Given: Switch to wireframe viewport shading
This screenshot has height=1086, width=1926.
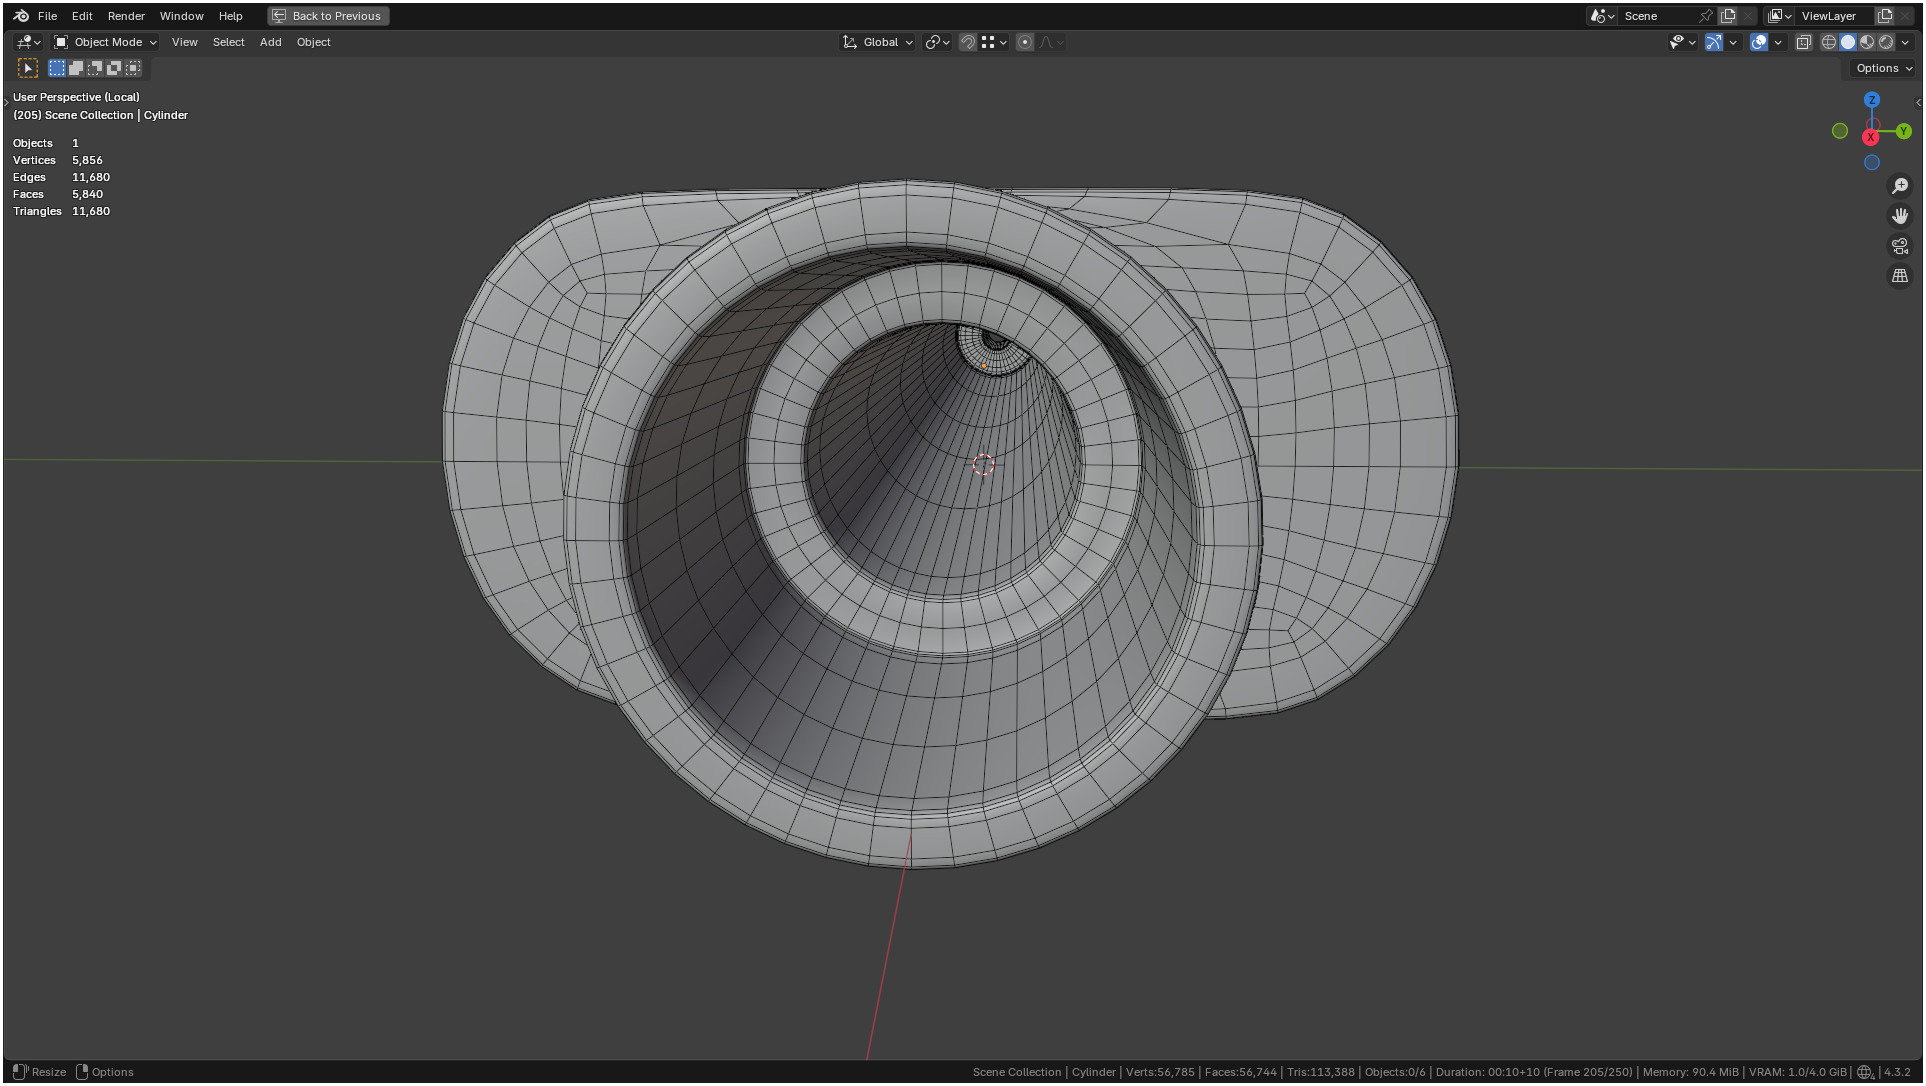Looking at the screenshot, I should click(x=1828, y=42).
